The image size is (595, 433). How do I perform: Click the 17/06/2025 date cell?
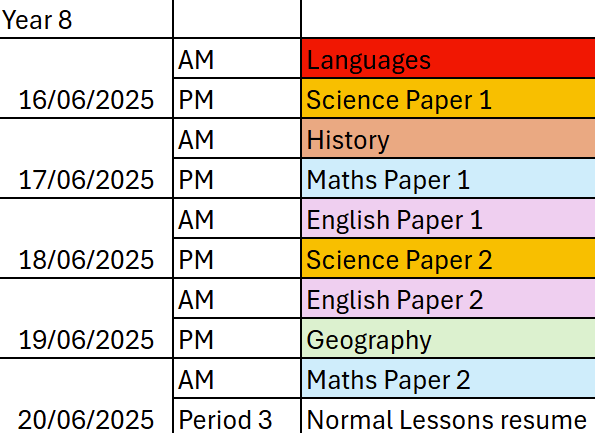tap(86, 158)
